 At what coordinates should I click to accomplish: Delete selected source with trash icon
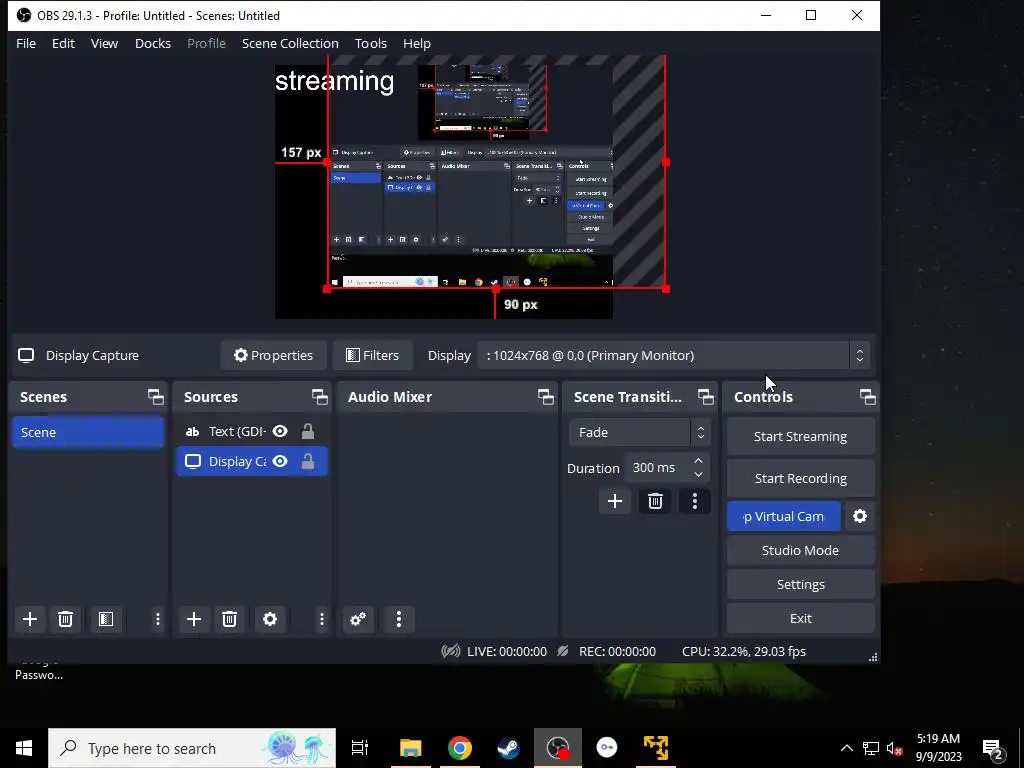pyautogui.click(x=229, y=619)
